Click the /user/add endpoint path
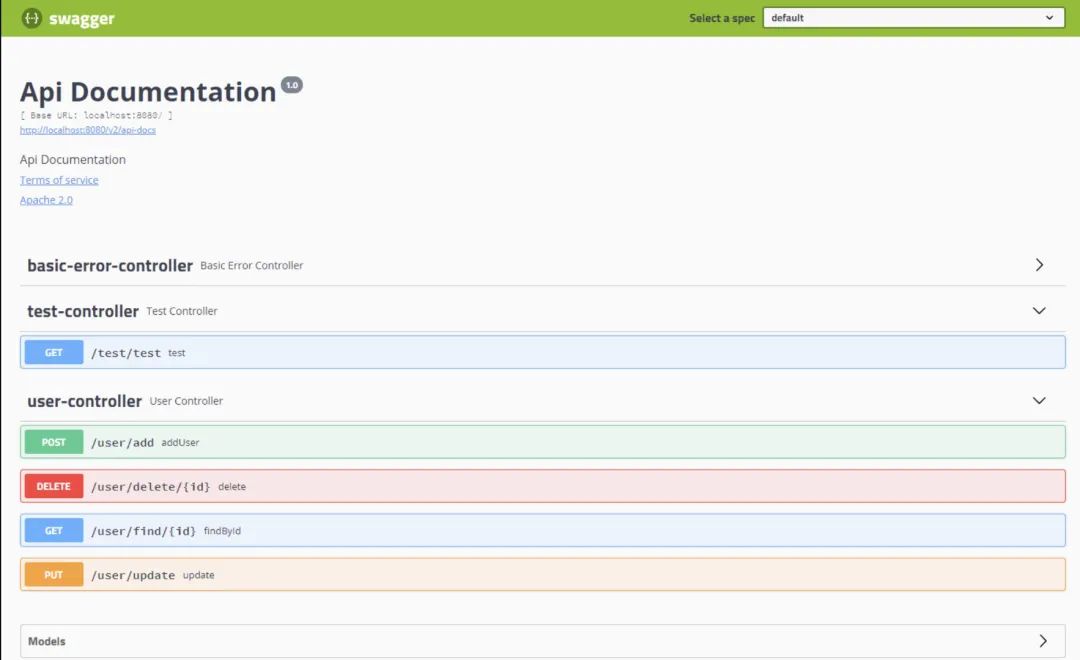This screenshot has width=1080, height=660. pyautogui.click(x=123, y=442)
